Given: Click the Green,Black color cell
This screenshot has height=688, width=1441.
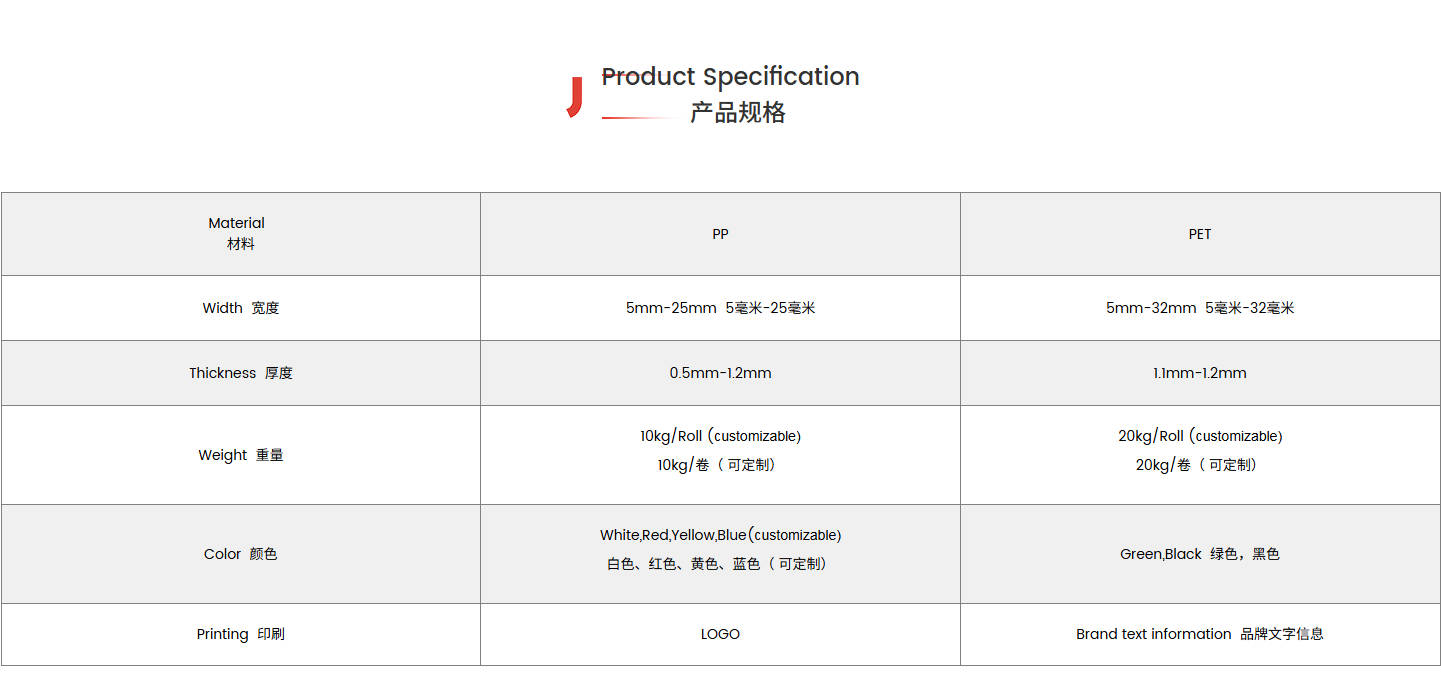Looking at the screenshot, I should (x=1200, y=554).
